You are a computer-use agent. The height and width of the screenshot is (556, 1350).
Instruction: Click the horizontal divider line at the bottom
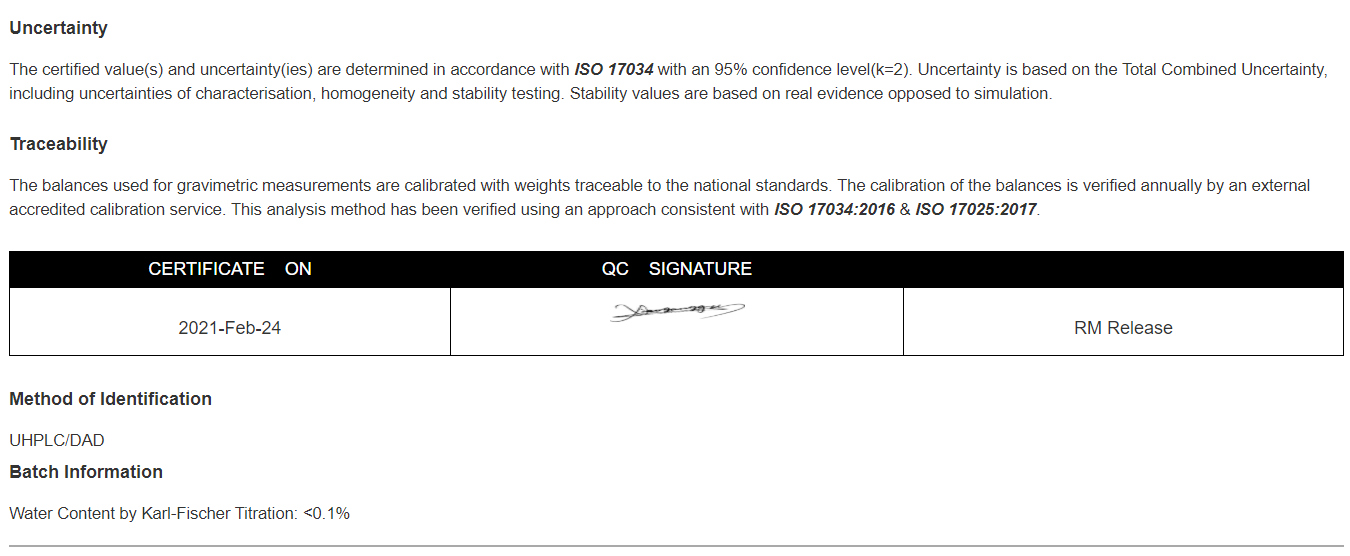coord(676,546)
